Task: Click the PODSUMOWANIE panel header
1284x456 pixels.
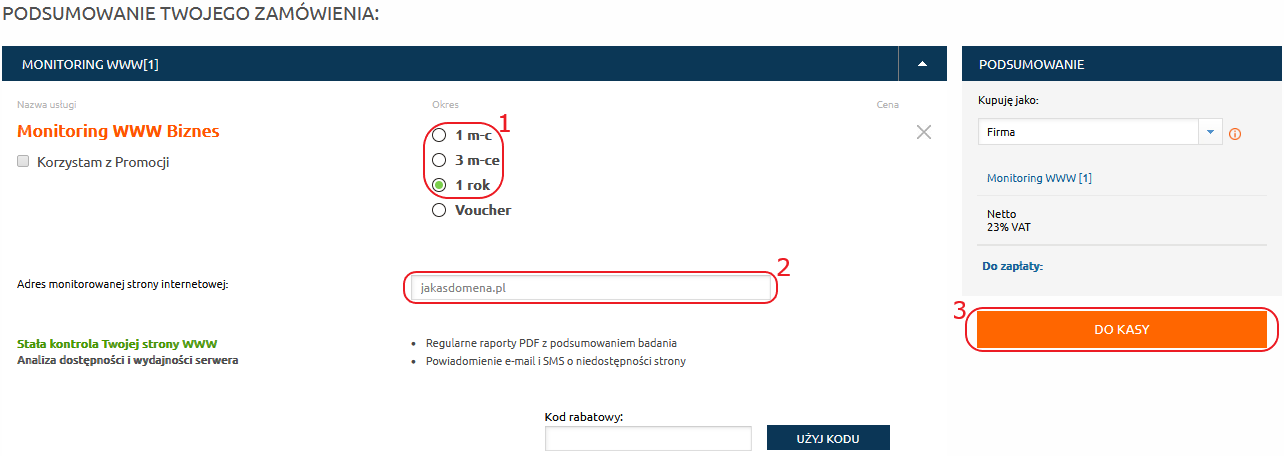Action: coord(1031,65)
